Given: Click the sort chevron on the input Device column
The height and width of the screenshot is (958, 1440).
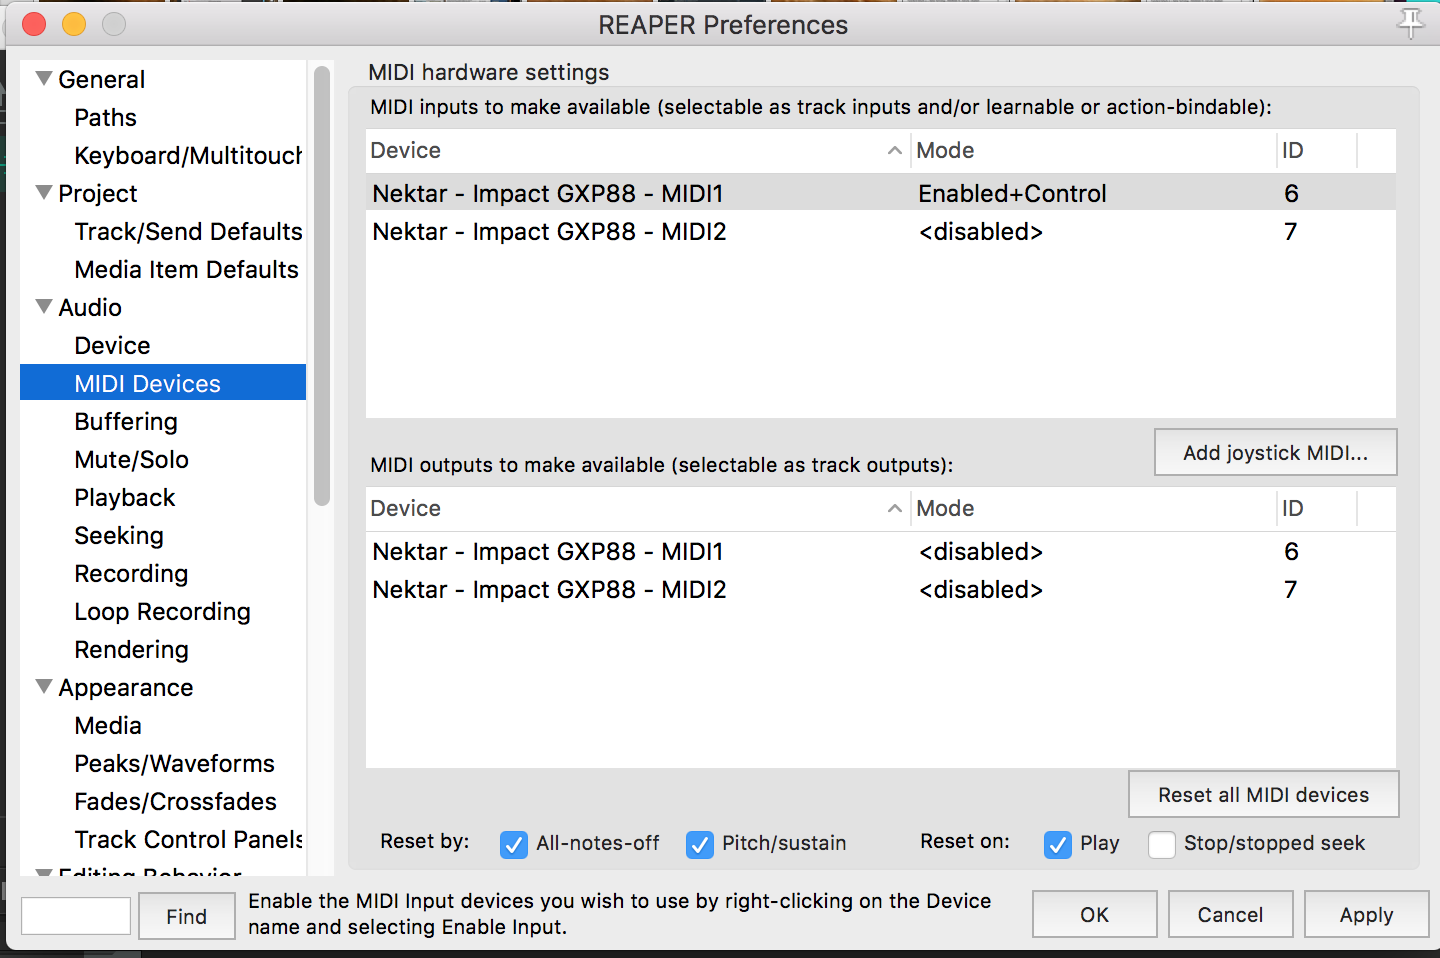Looking at the screenshot, I should (x=894, y=150).
